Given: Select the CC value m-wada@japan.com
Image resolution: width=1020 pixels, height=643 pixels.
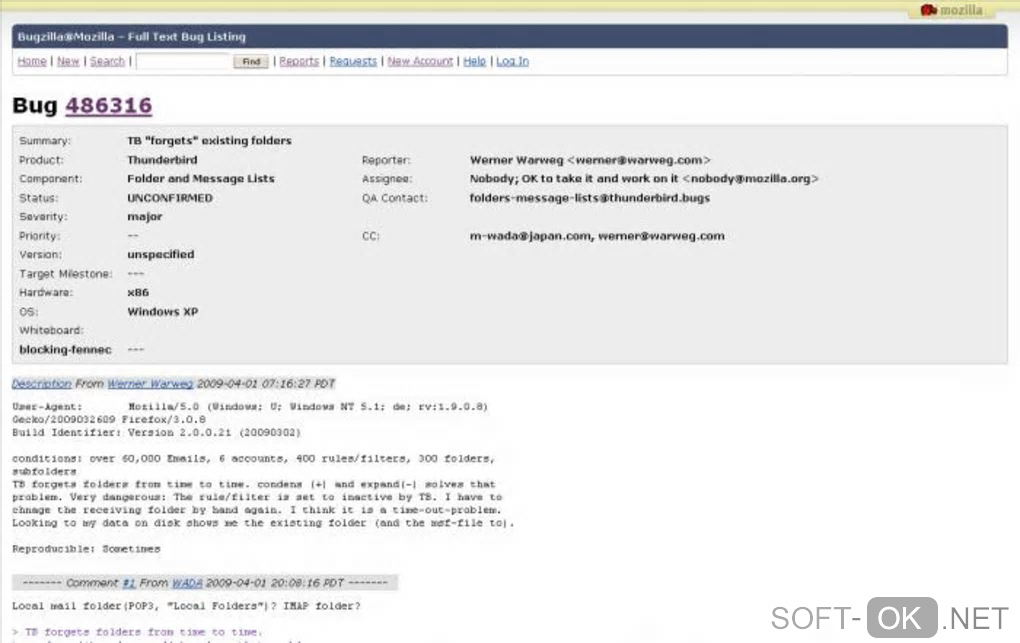Looking at the screenshot, I should click(x=530, y=236).
